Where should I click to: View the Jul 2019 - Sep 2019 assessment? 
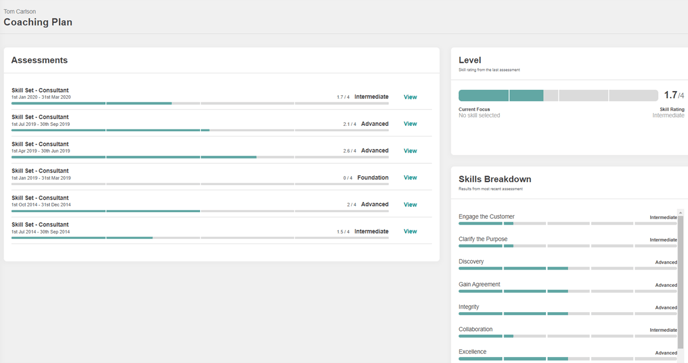pyautogui.click(x=410, y=124)
